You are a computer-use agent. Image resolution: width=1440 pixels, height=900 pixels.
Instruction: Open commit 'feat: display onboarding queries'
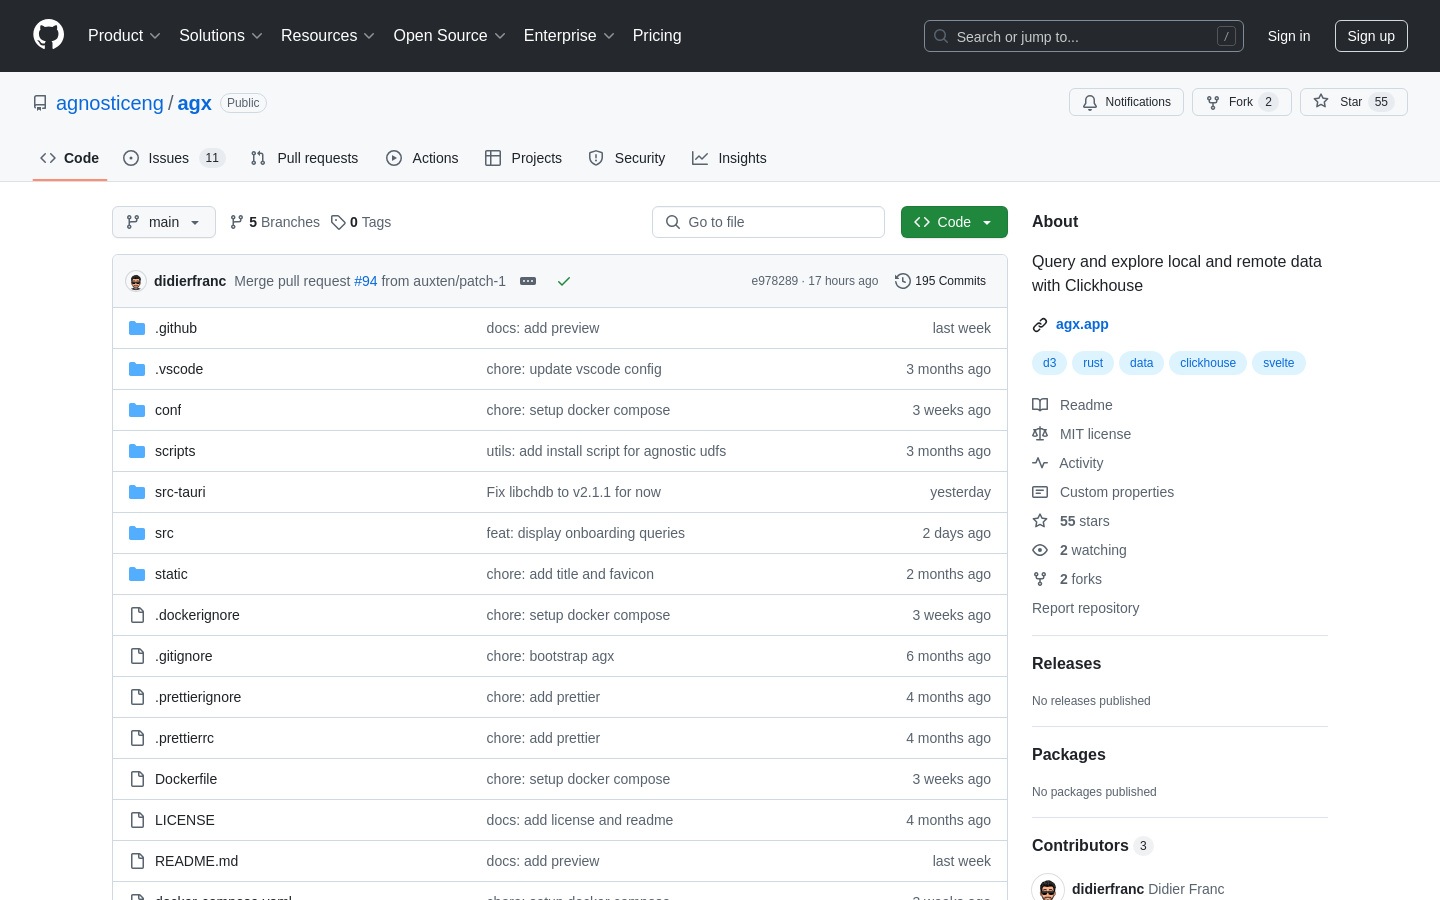(586, 533)
